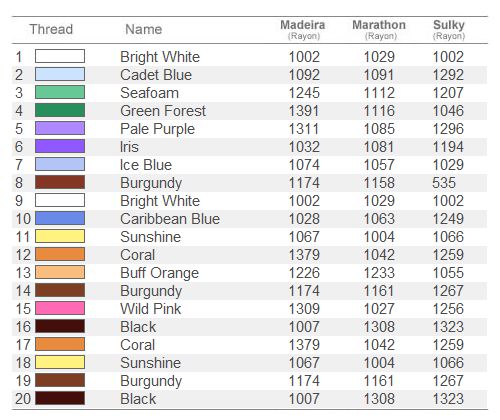Select the Green Forest swatch
500x420 pixels.
tap(60, 110)
